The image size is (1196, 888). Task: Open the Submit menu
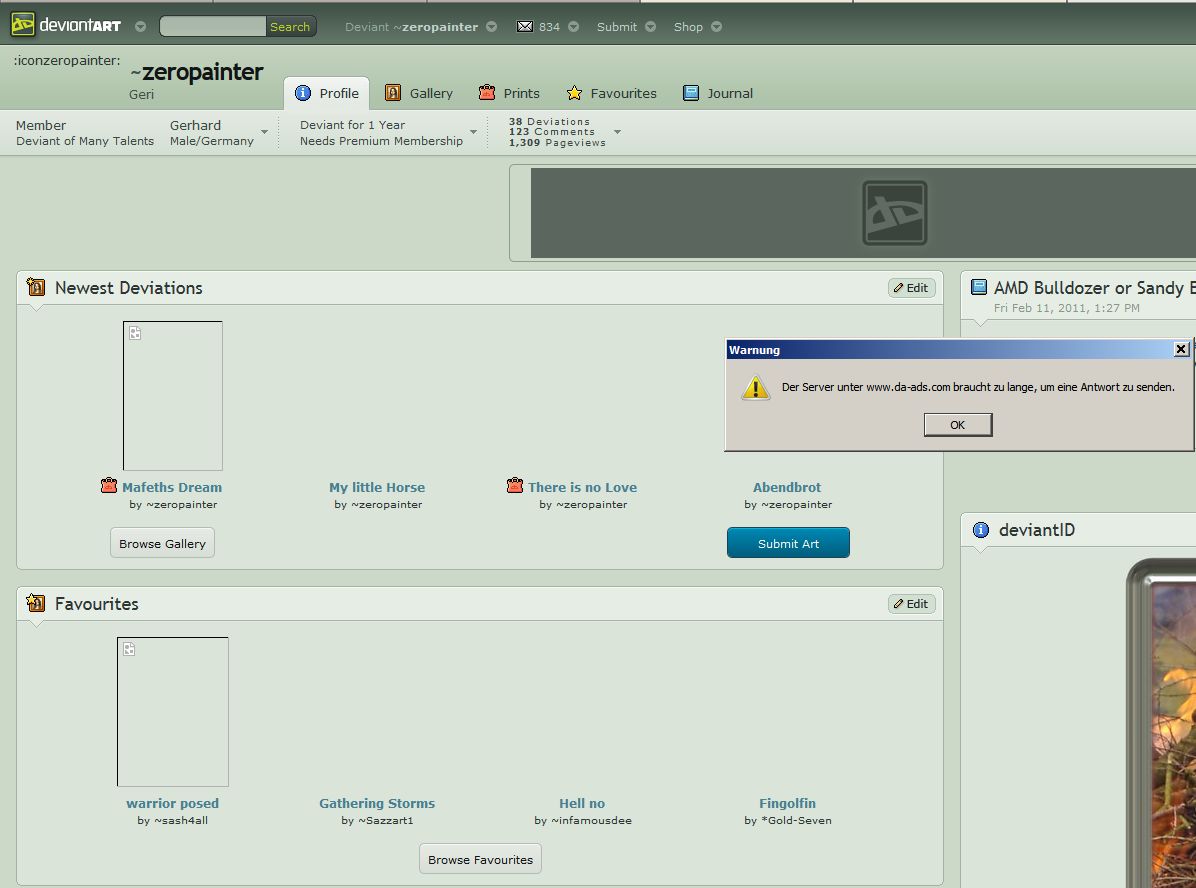[616, 27]
